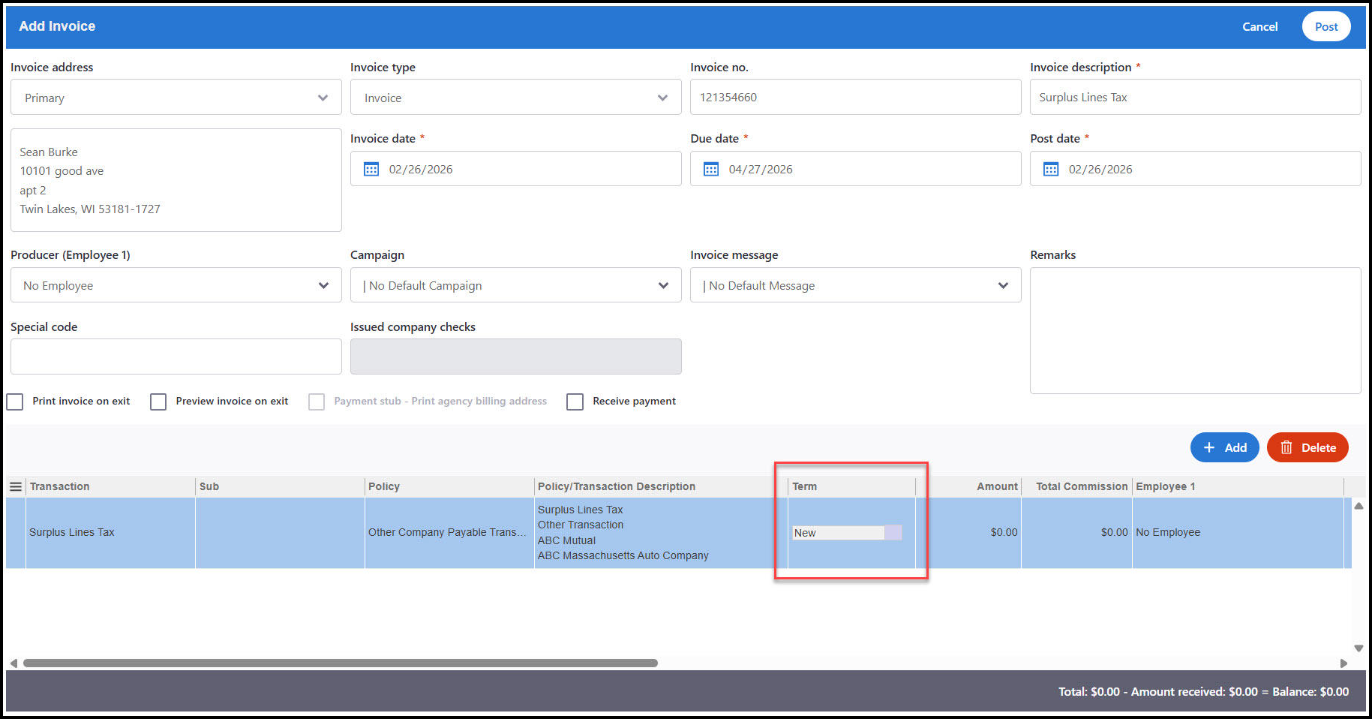Screen dimensions: 1372x719
Task: Click ABC Massachusetts Auto Company description text
Action: point(623,556)
